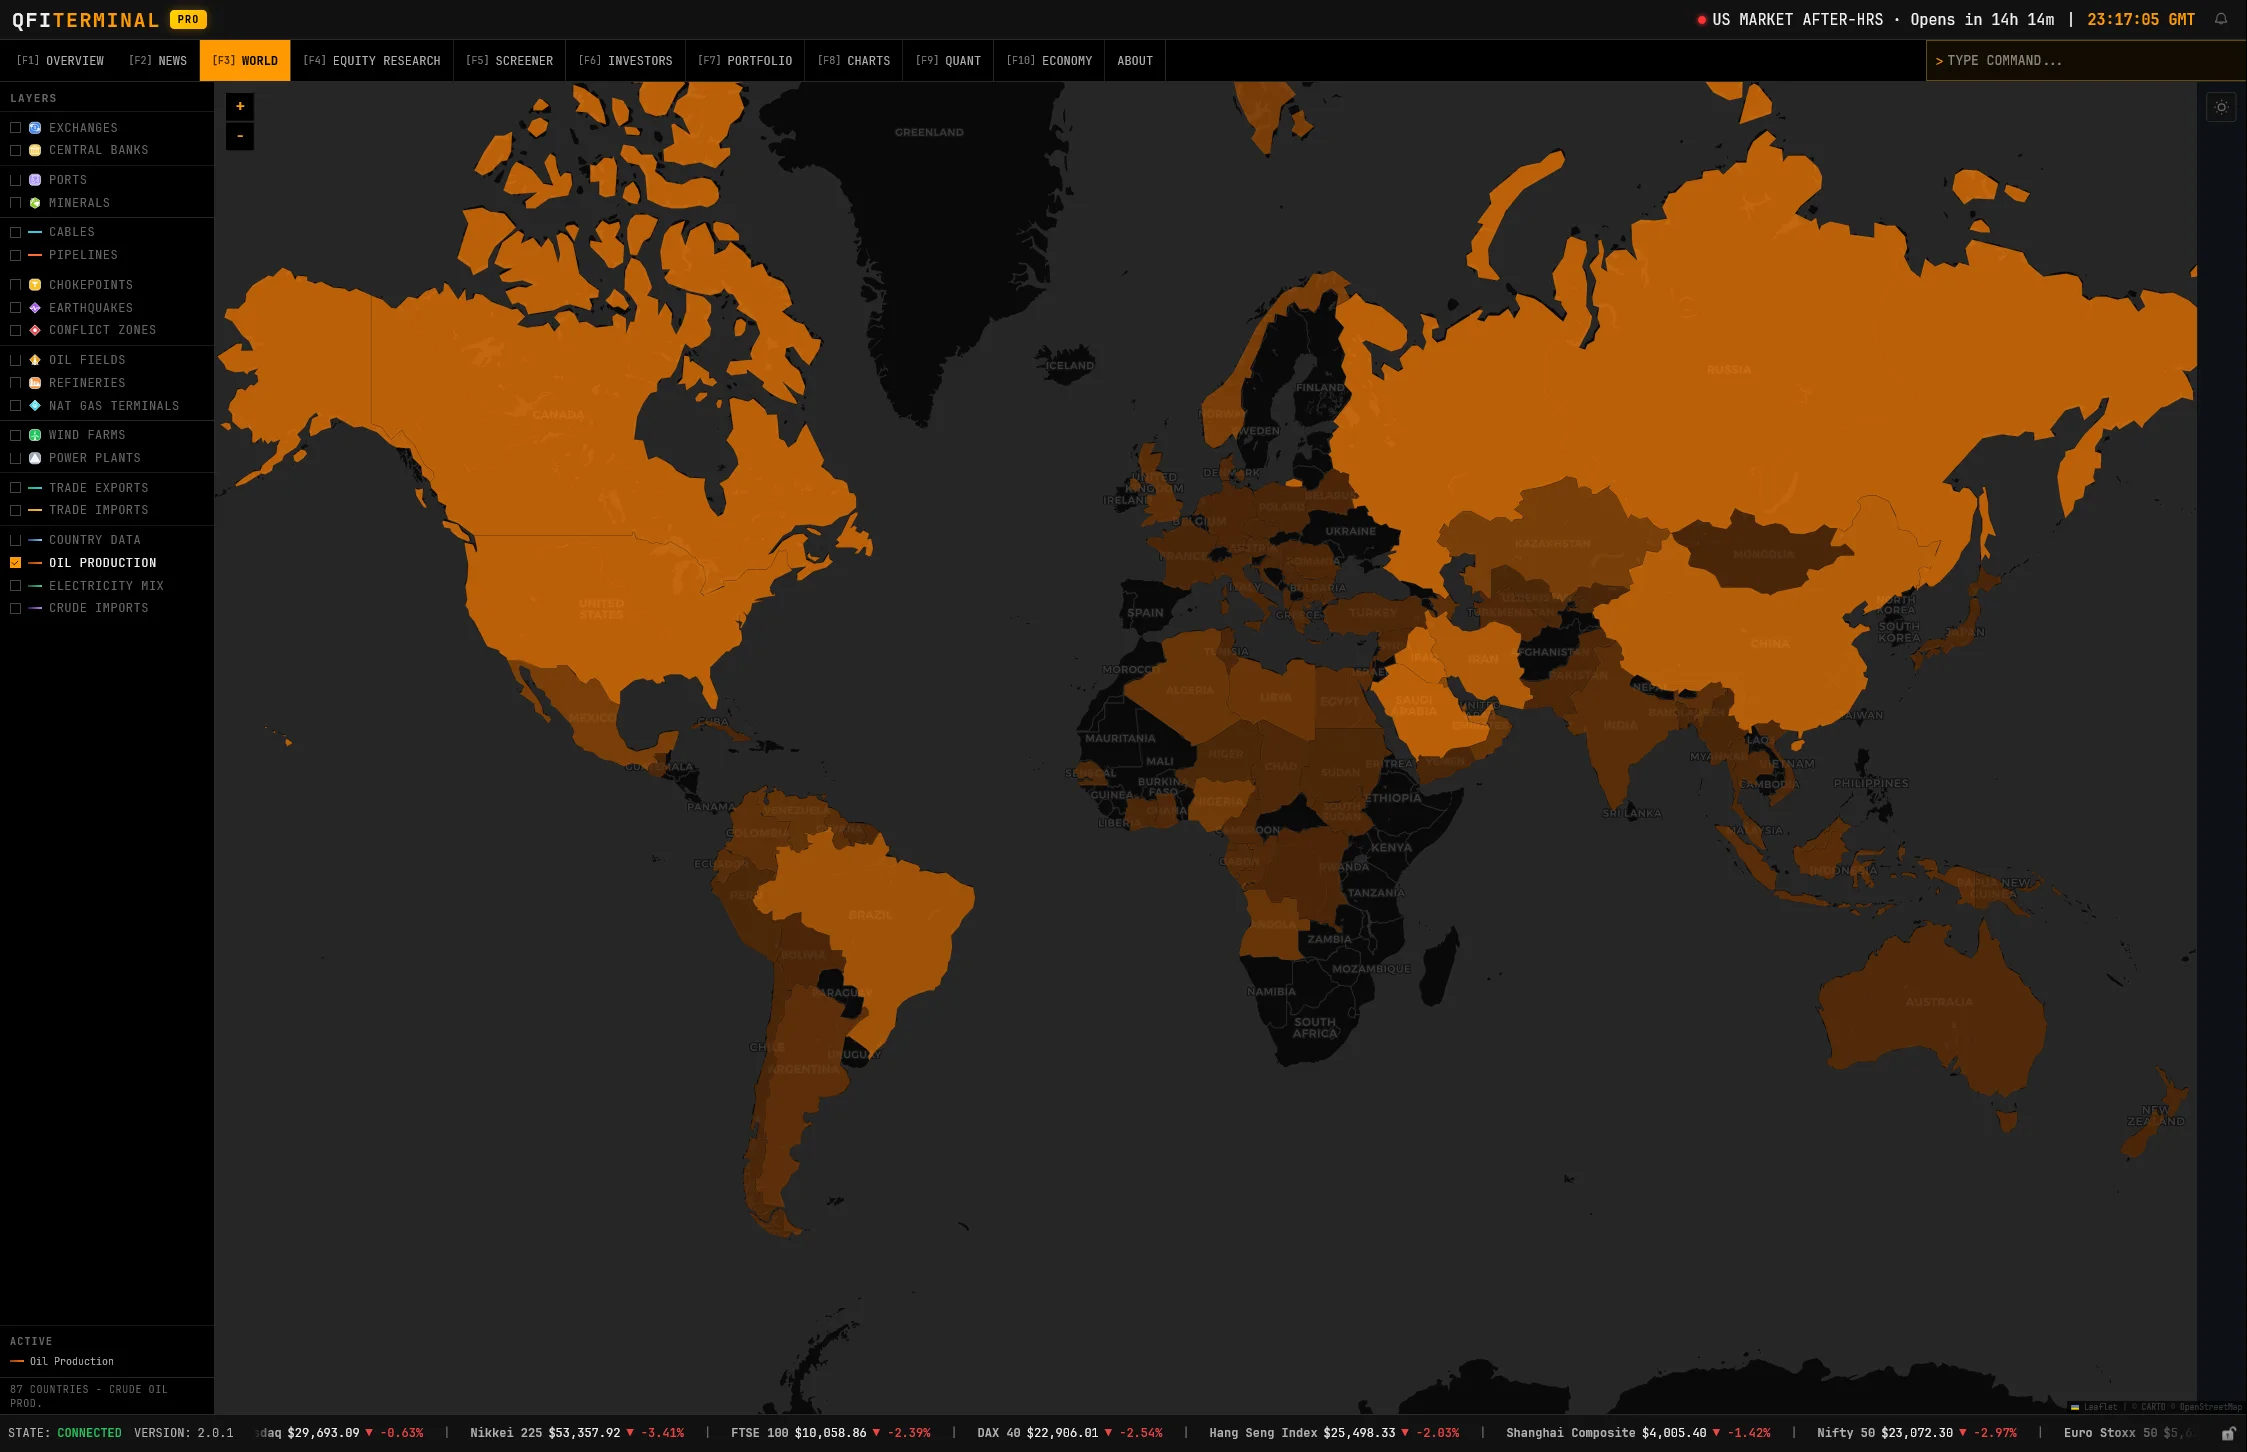Click the Exchanges globe icon in Layers panel

coord(35,128)
